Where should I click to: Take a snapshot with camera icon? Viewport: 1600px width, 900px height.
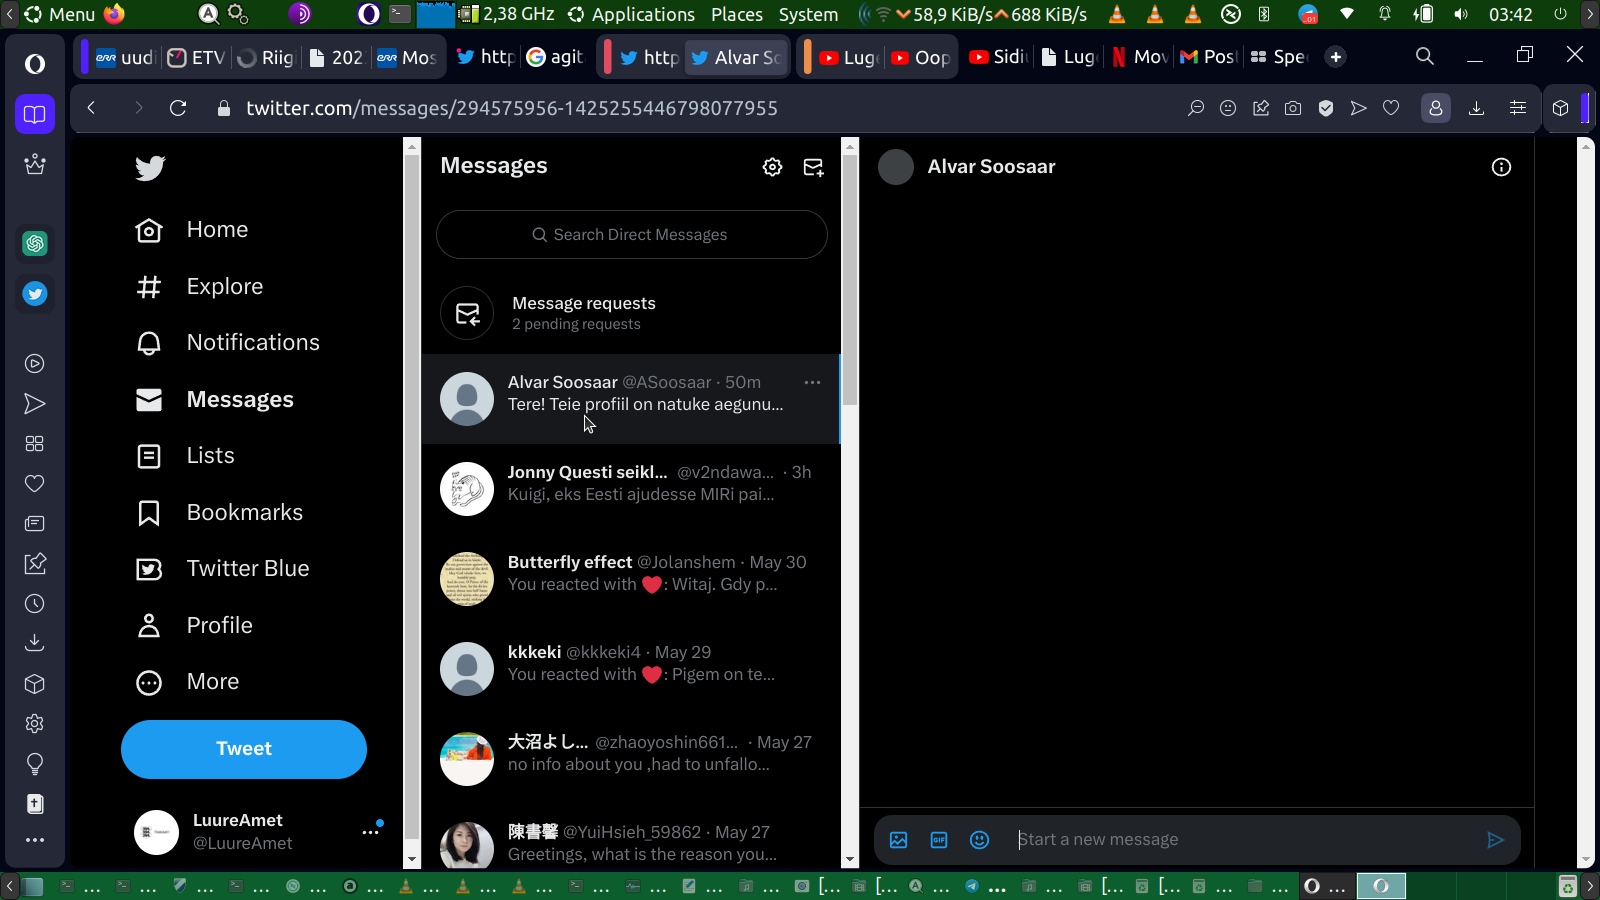[x=1293, y=108]
